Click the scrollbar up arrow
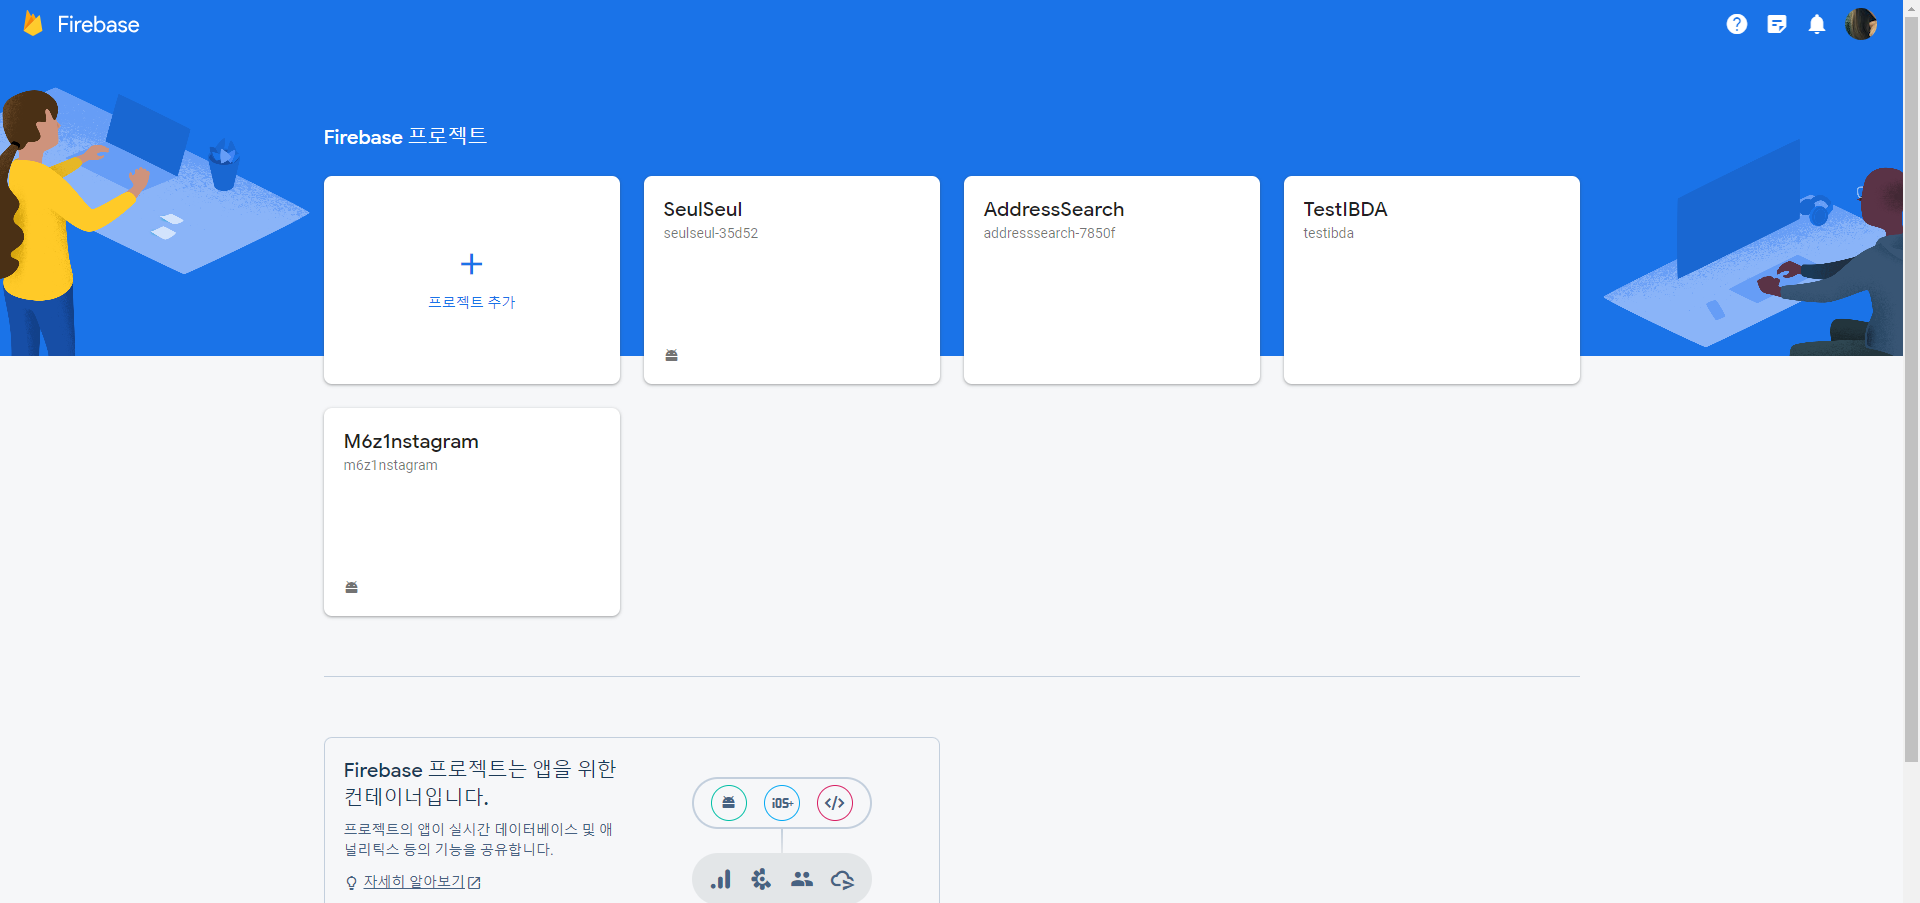 [1912, 8]
